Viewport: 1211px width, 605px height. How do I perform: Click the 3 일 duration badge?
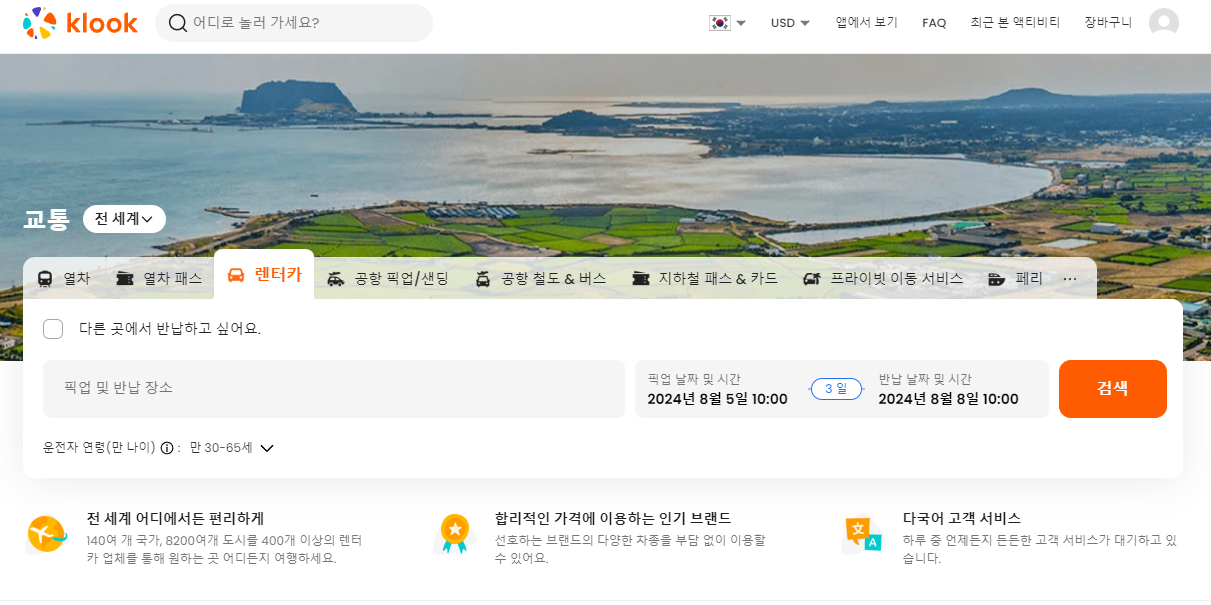836,389
